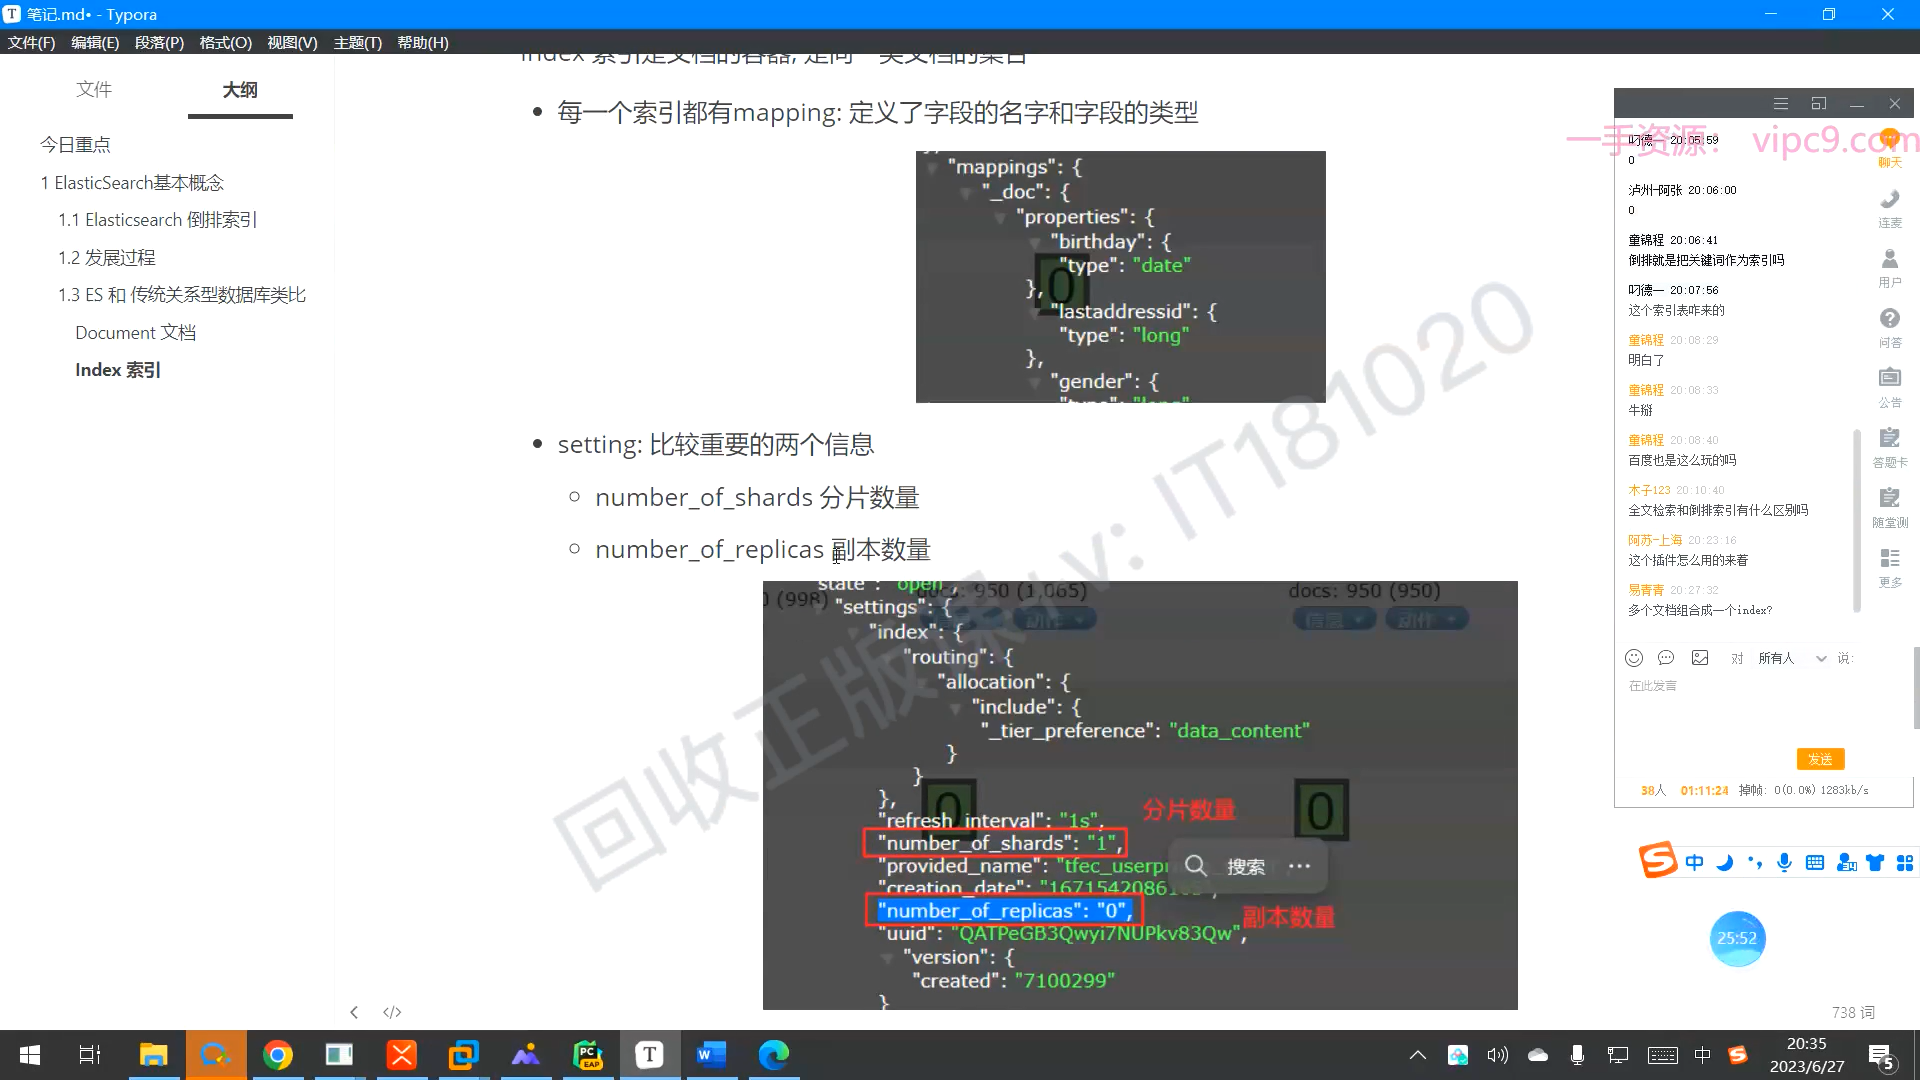Jump to outline item 1.2 发展过程
This screenshot has width=1920, height=1080.
pyautogui.click(x=107, y=257)
